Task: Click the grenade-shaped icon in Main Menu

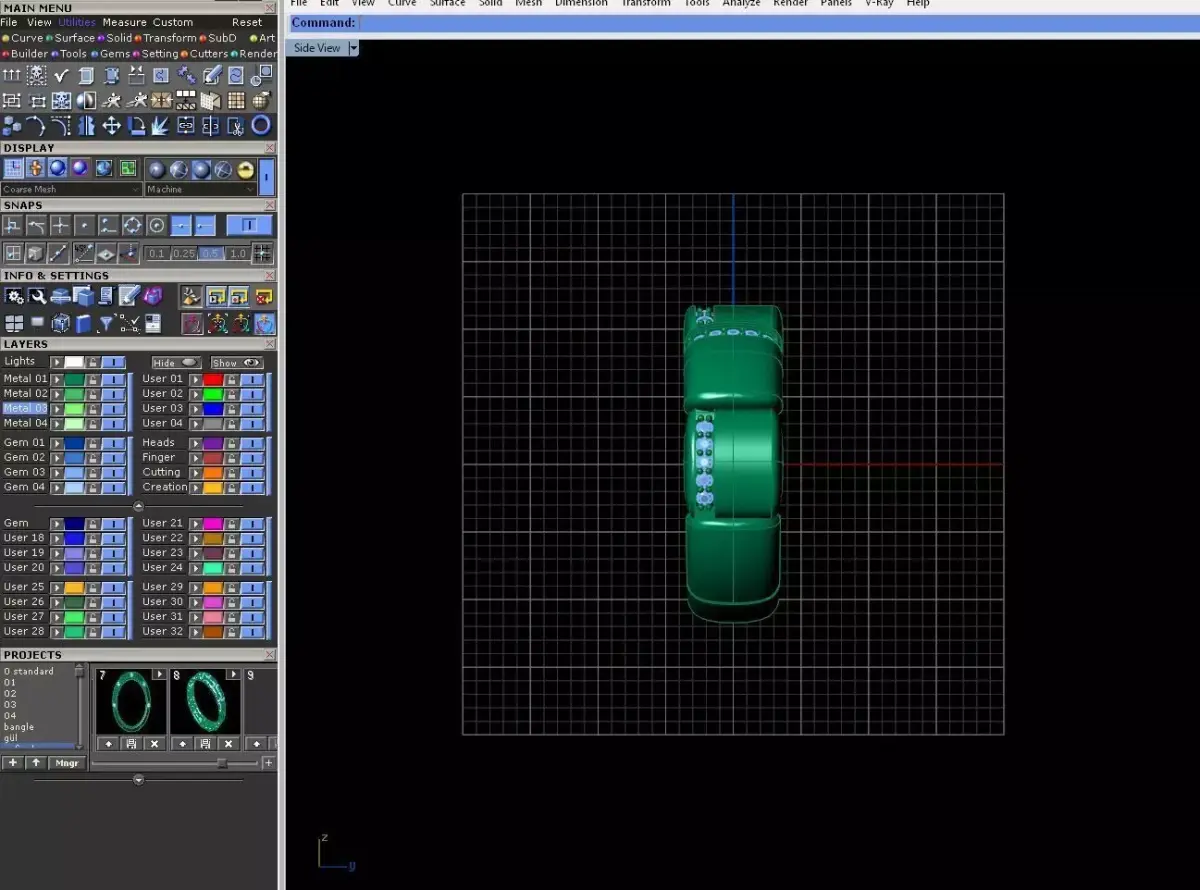Action: pos(260,101)
